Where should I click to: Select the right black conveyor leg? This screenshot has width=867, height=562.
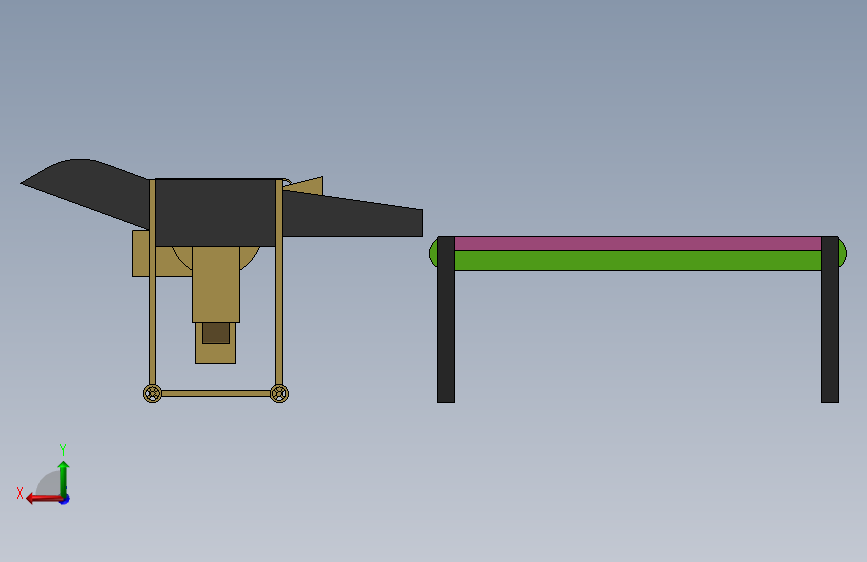tap(830, 320)
